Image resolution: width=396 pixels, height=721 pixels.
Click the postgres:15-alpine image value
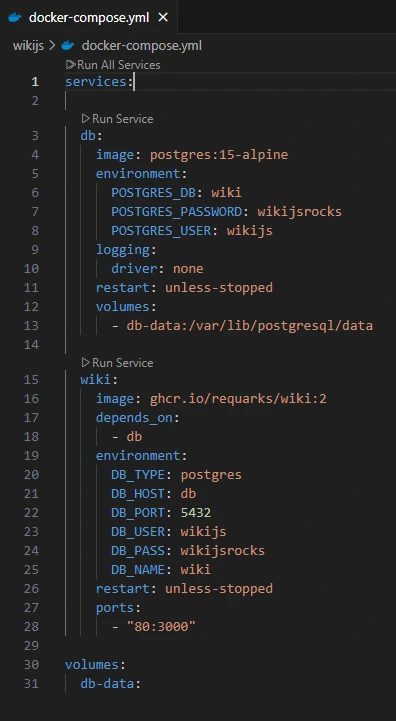219,154
